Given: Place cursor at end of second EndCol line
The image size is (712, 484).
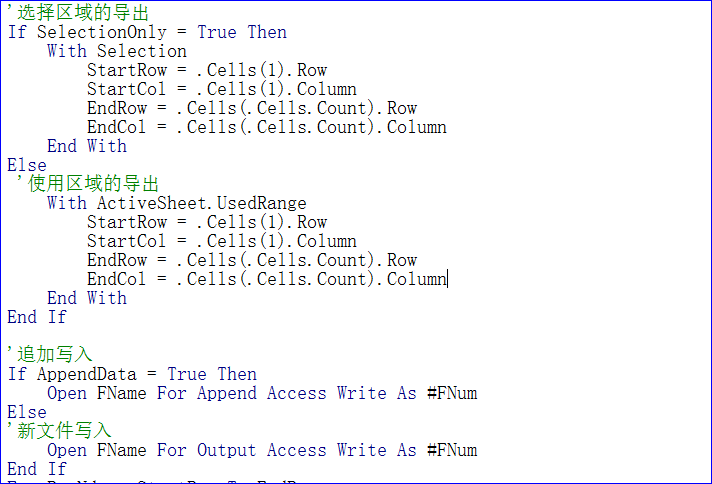Looking at the screenshot, I should (x=447, y=279).
